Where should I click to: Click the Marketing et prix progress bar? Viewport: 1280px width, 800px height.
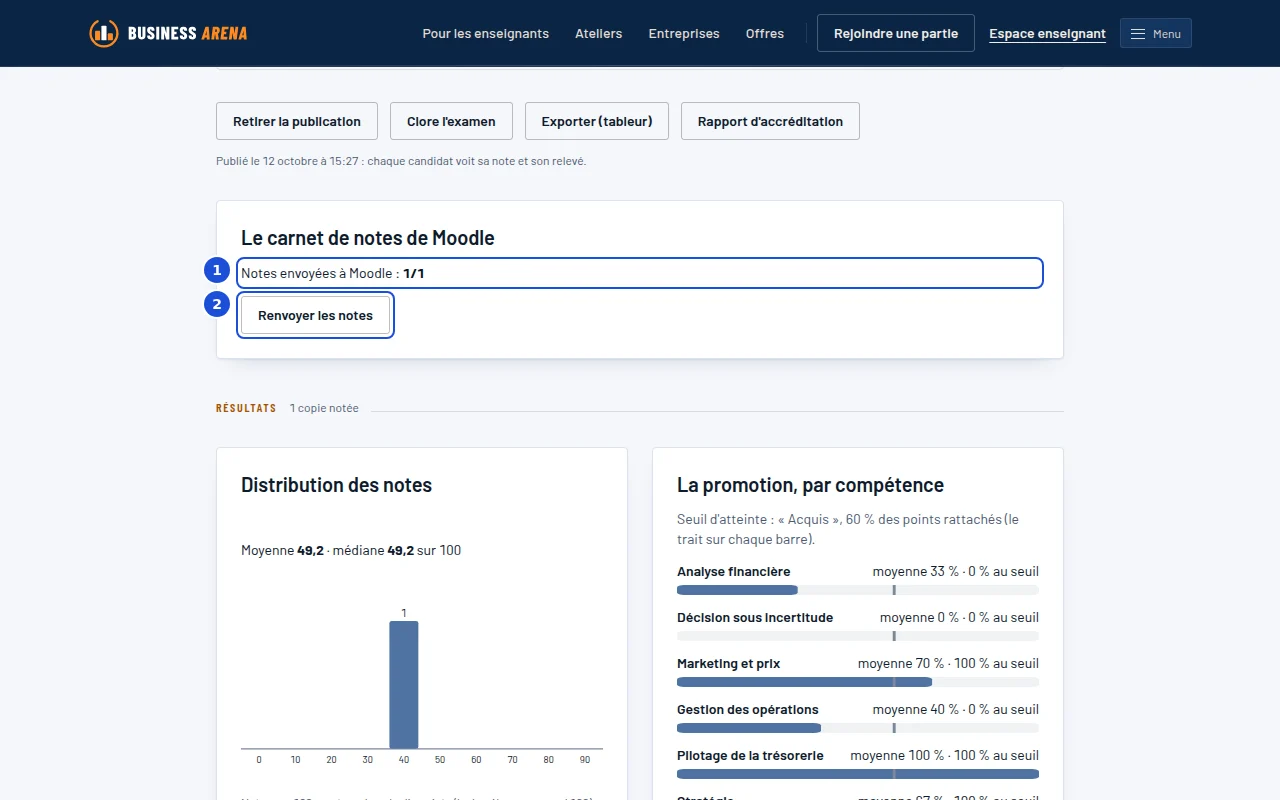tap(858, 682)
